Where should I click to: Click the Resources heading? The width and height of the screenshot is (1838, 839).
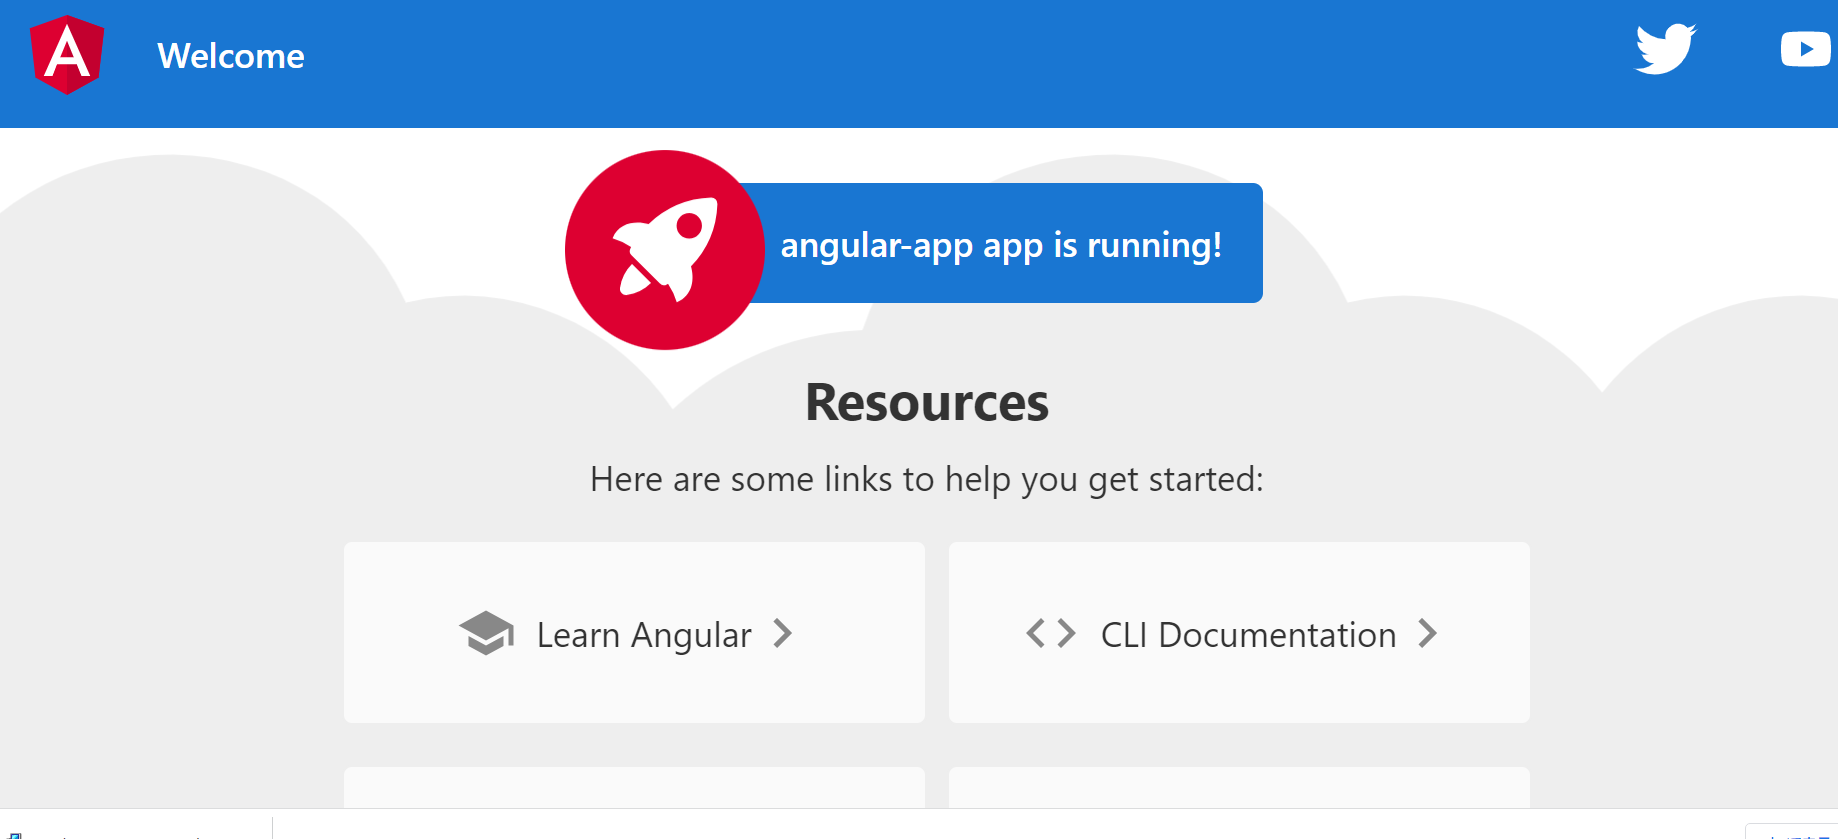pos(927,403)
